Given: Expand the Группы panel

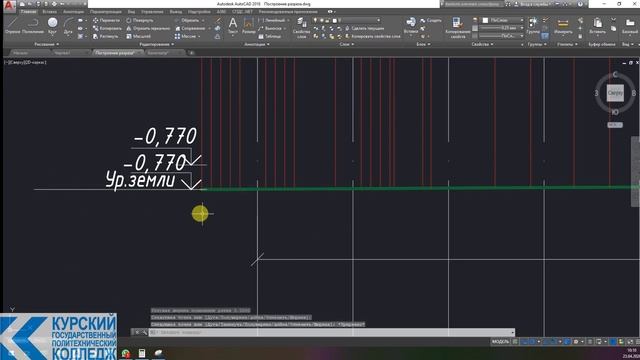Looking at the screenshot, I should 537,44.
